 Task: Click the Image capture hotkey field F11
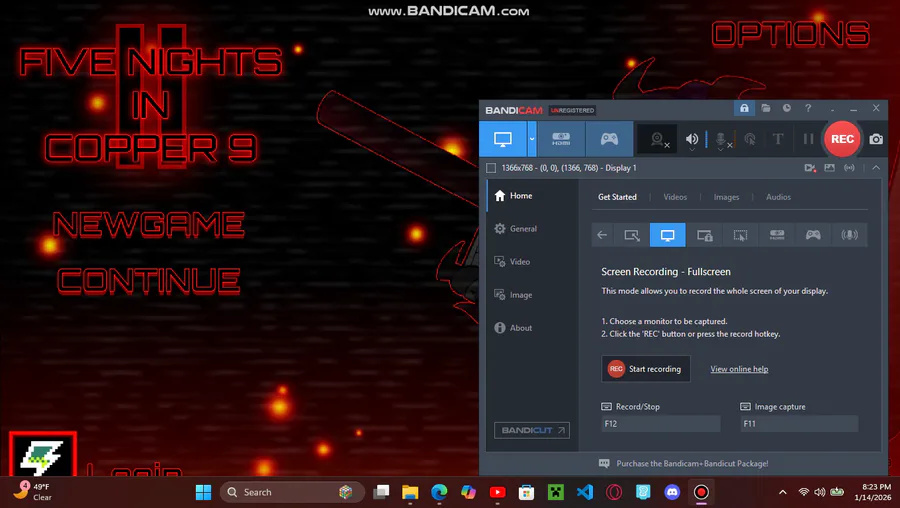800,424
